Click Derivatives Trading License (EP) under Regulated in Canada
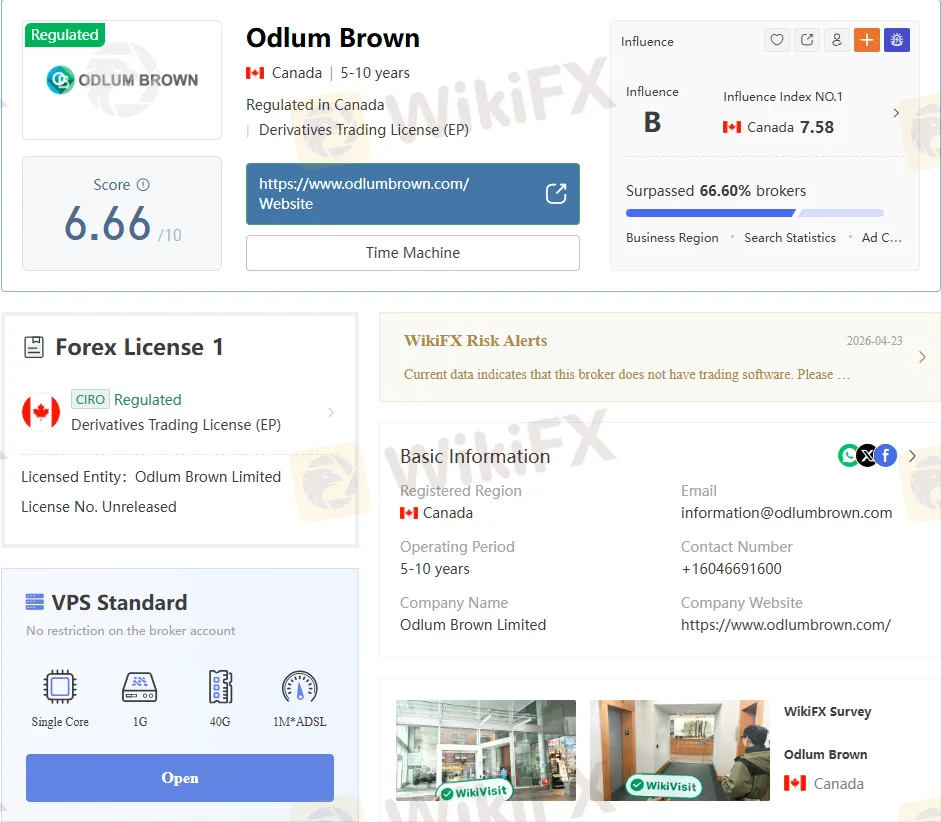 point(364,130)
